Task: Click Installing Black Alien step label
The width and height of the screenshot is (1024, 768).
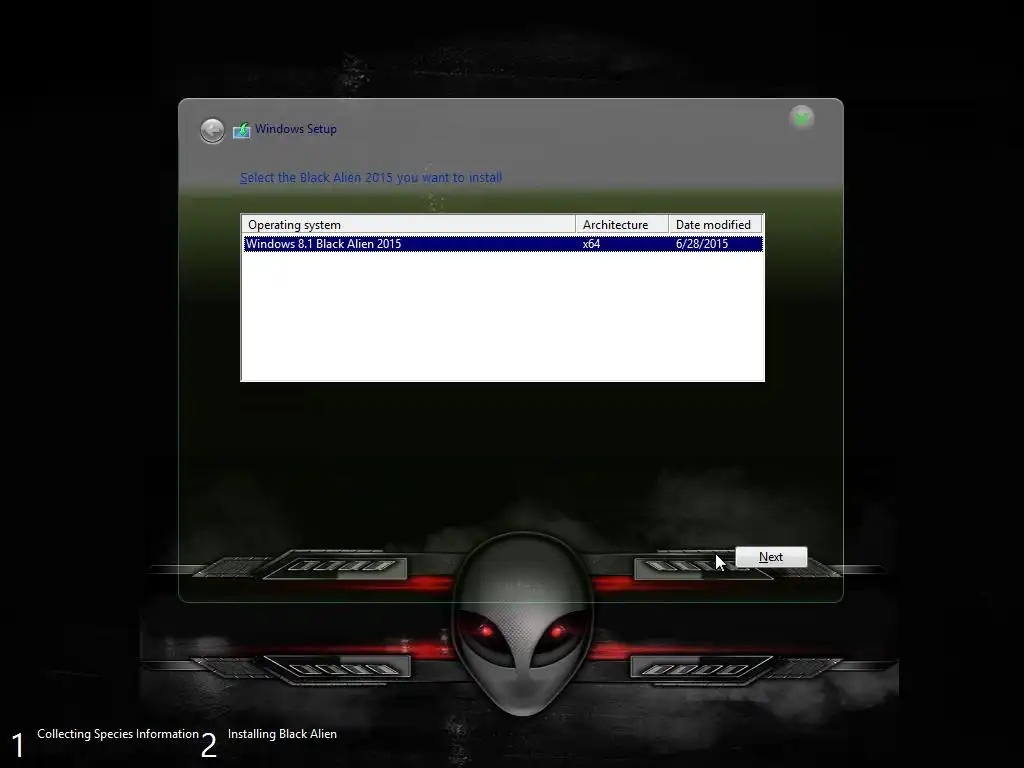Action: pyautogui.click(x=282, y=734)
